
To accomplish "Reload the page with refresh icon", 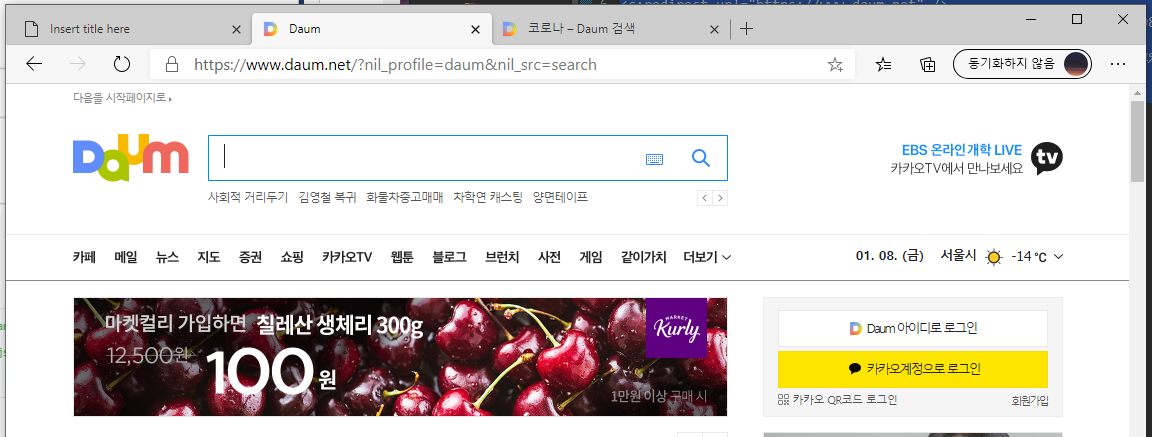I will (x=121, y=64).
